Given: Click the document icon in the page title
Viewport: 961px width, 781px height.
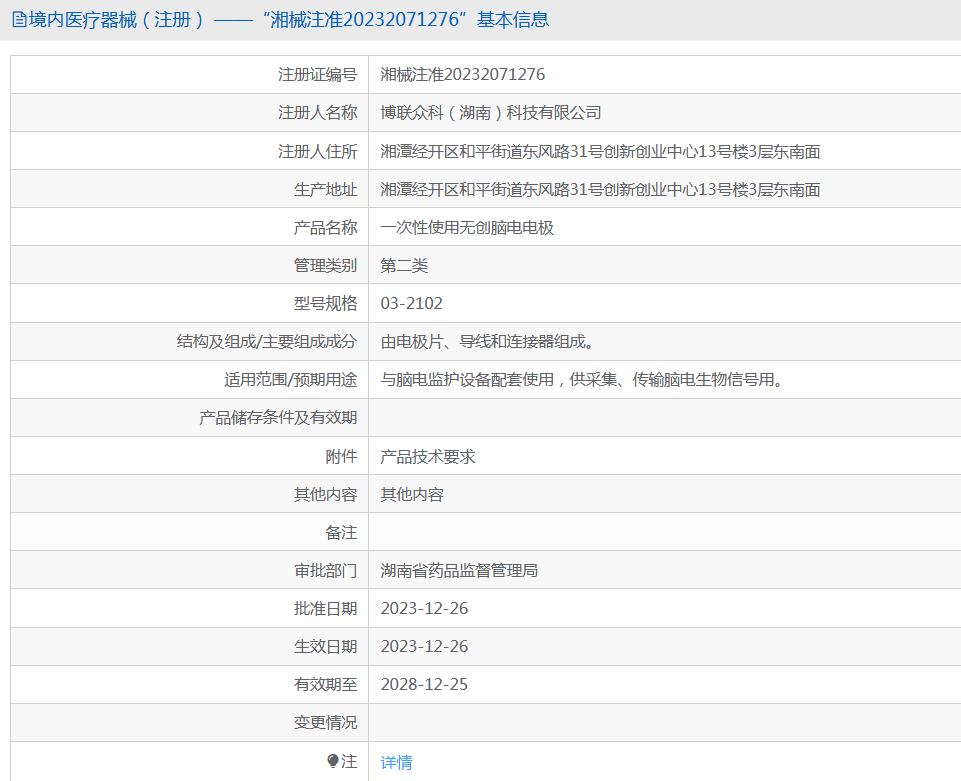Looking at the screenshot, I should (x=19, y=20).
